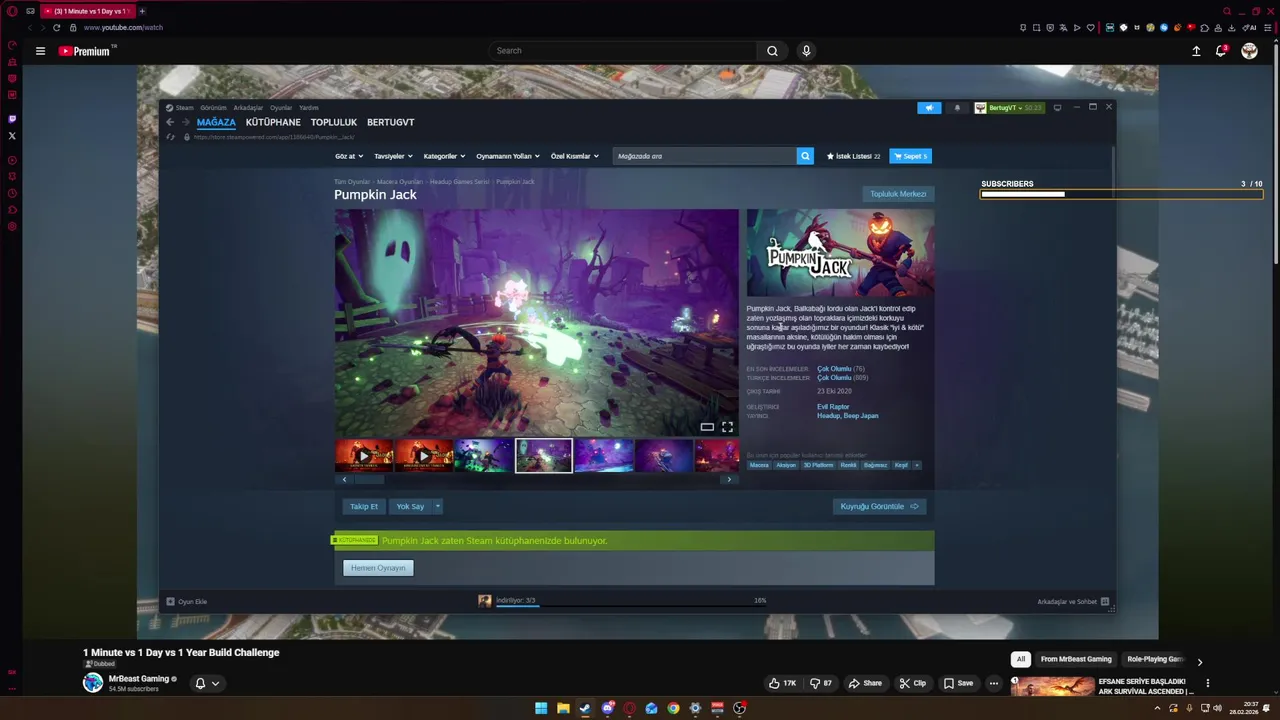Screen dimensions: 1280x720
Task: Click the Hemen Oynayın play button
Action: click(x=378, y=568)
